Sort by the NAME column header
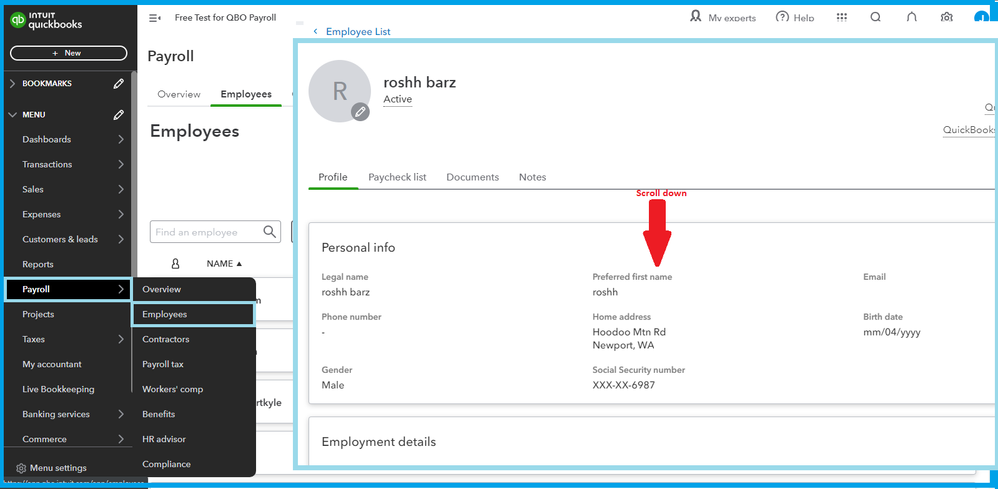The width and height of the screenshot is (998, 489). coord(224,264)
